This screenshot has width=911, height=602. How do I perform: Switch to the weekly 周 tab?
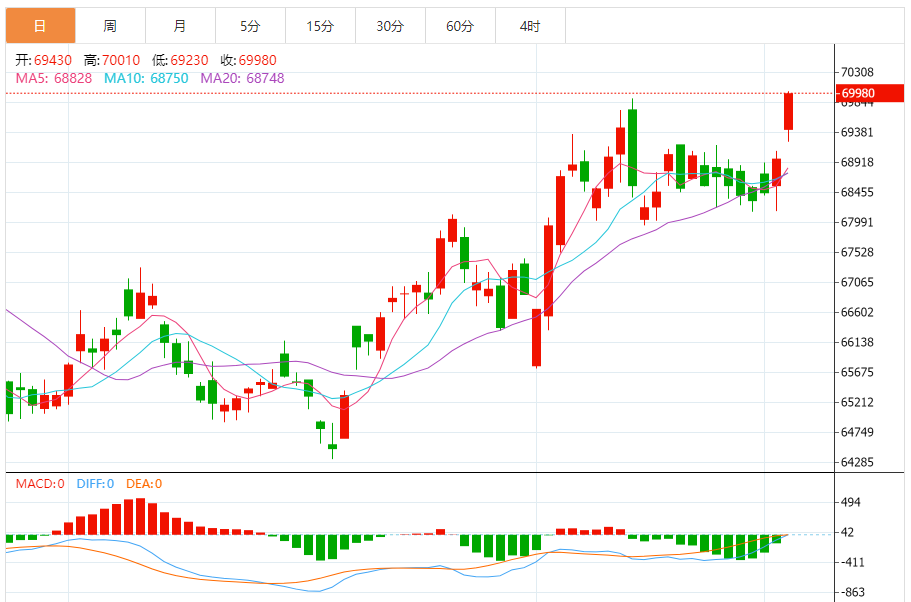click(110, 26)
